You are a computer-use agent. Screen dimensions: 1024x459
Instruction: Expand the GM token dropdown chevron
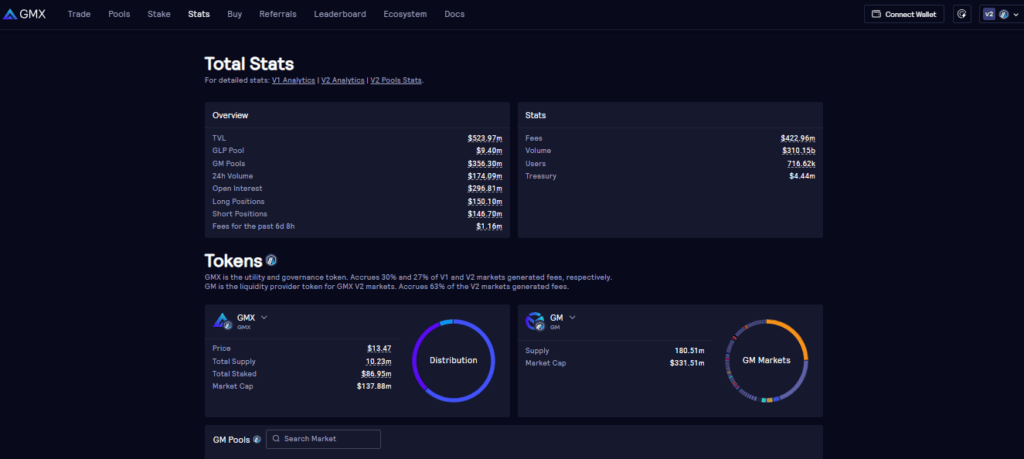(x=572, y=317)
